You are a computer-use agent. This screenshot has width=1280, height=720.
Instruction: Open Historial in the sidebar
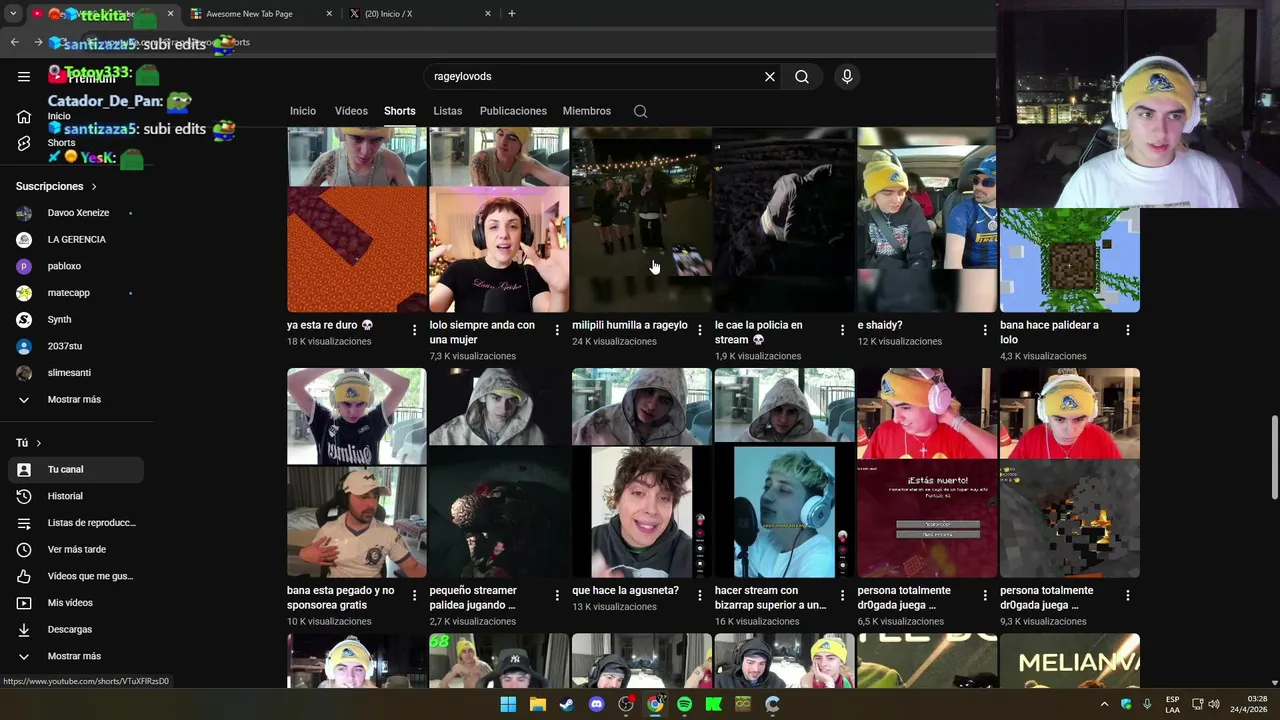[x=76, y=496]
